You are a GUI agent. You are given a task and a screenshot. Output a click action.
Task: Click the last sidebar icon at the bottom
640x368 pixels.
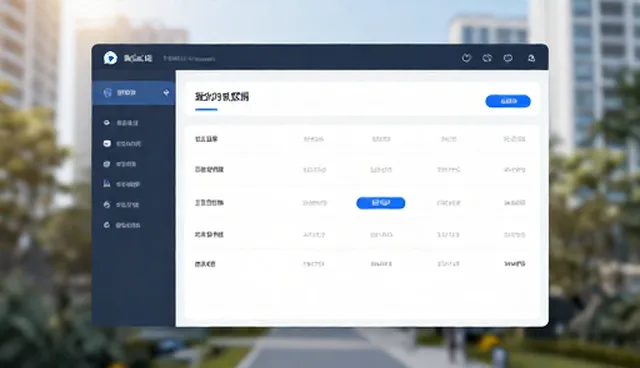point(107,225)
